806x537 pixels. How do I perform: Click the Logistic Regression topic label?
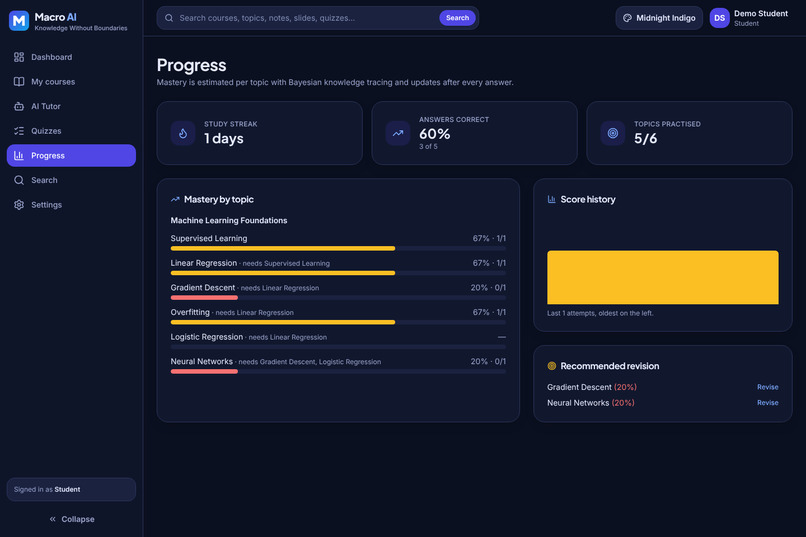(x=207, y=337)
